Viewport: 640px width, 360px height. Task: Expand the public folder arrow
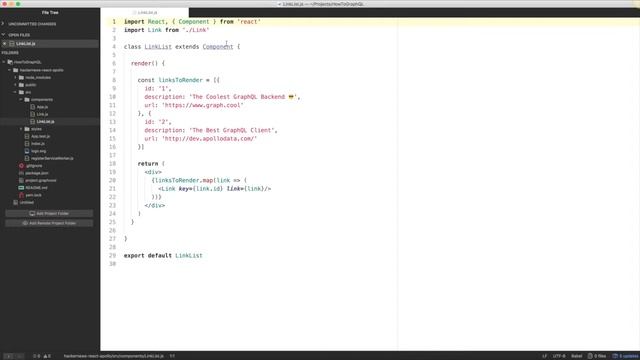[16, 85]
